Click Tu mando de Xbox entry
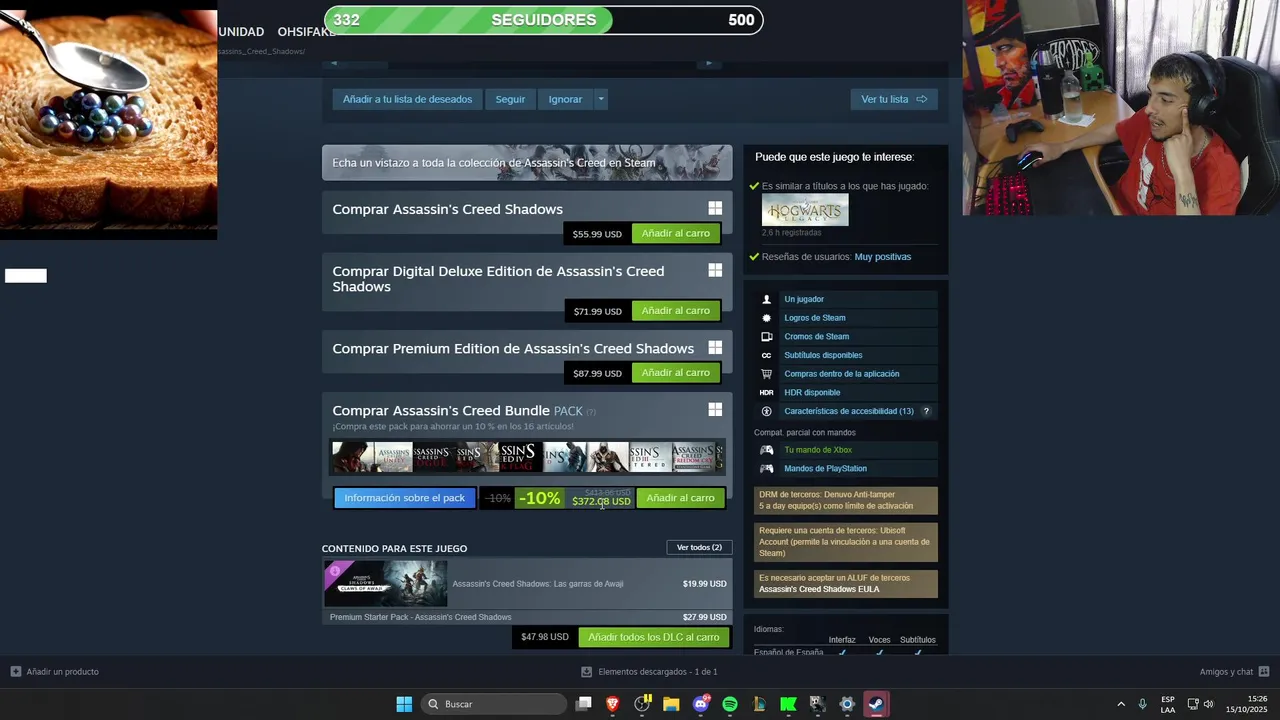1280x720 pixels. coord(818,450)
